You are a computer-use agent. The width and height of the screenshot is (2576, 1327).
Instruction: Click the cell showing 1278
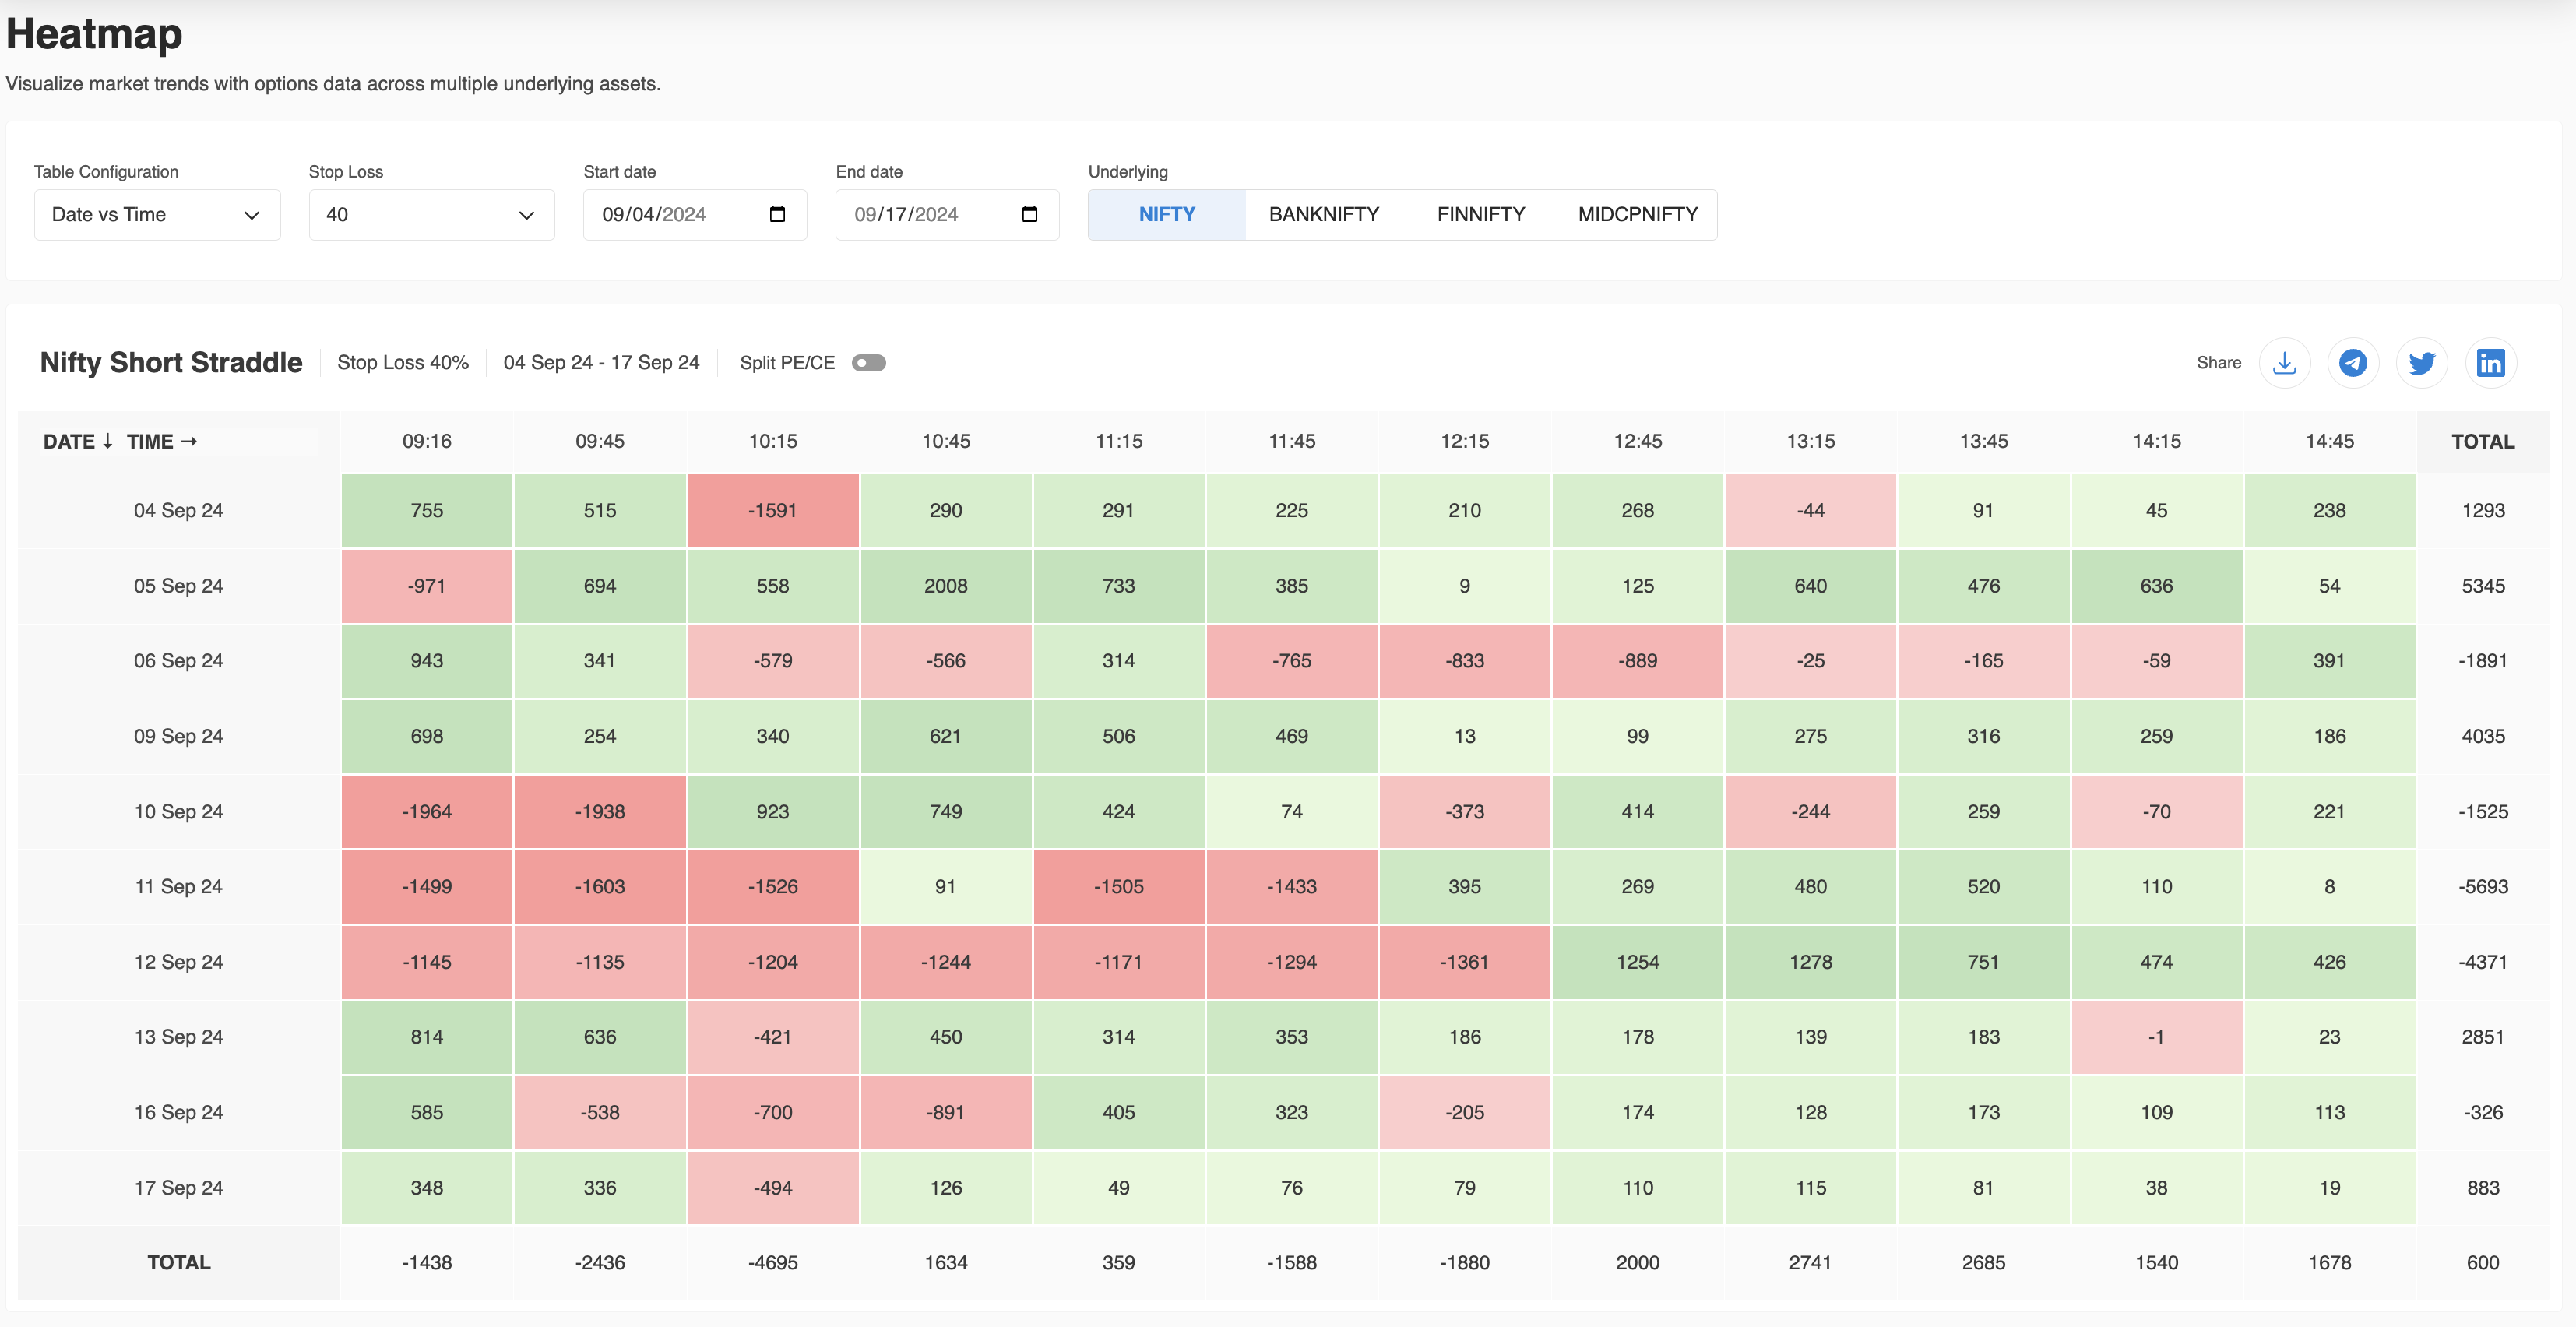tap(1811, 962)
